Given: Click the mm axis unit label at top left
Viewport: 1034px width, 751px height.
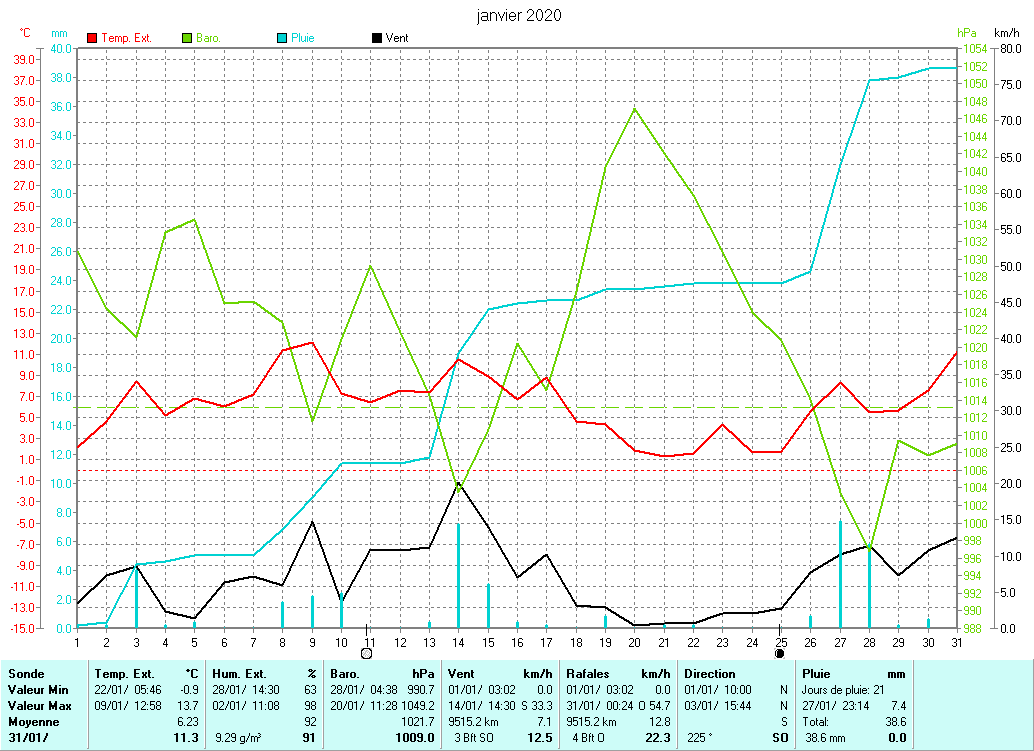Looking at the screenshot, I should click(x=59, y=33).
